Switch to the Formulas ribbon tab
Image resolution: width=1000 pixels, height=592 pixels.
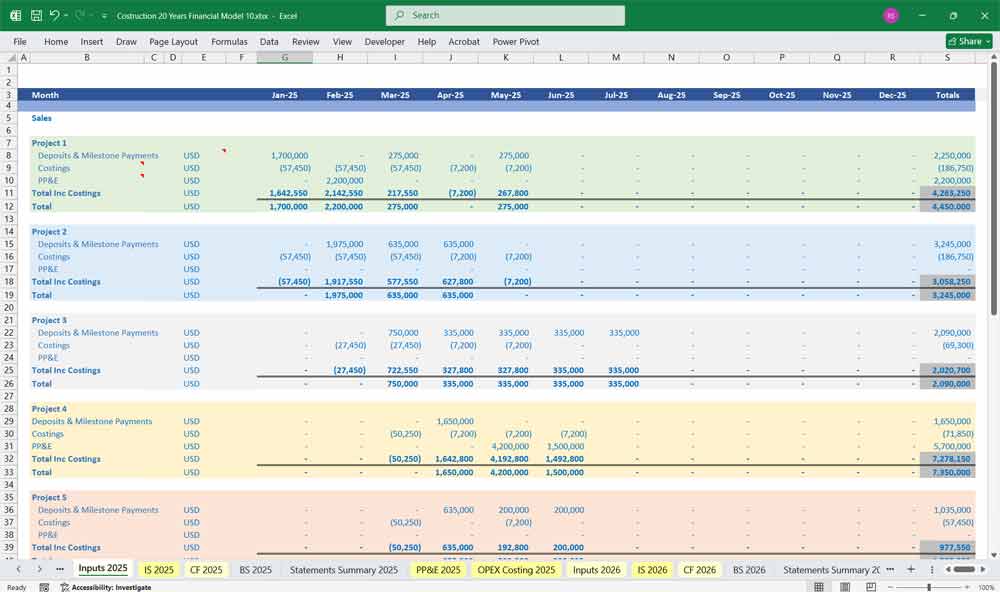point(229,42)
